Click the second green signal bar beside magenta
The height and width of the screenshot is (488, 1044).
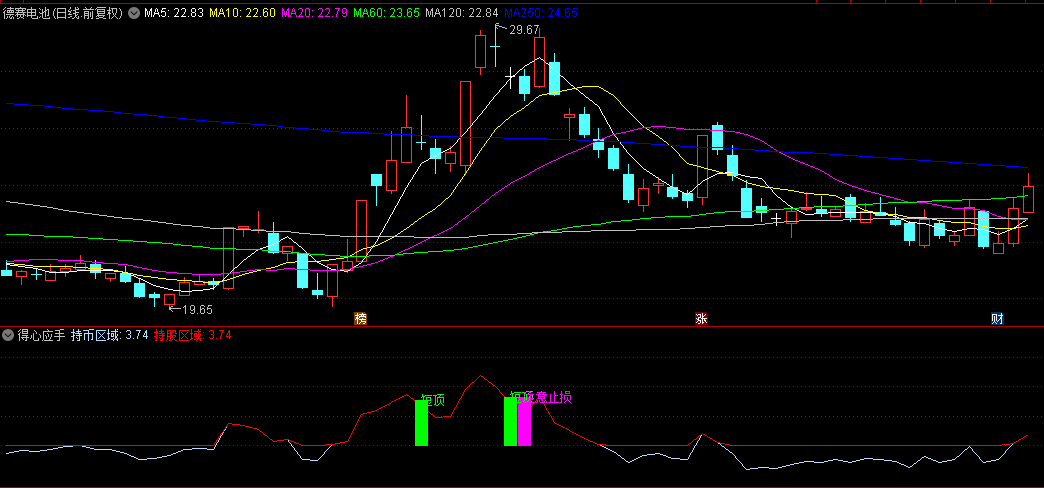tap(510, 421)
